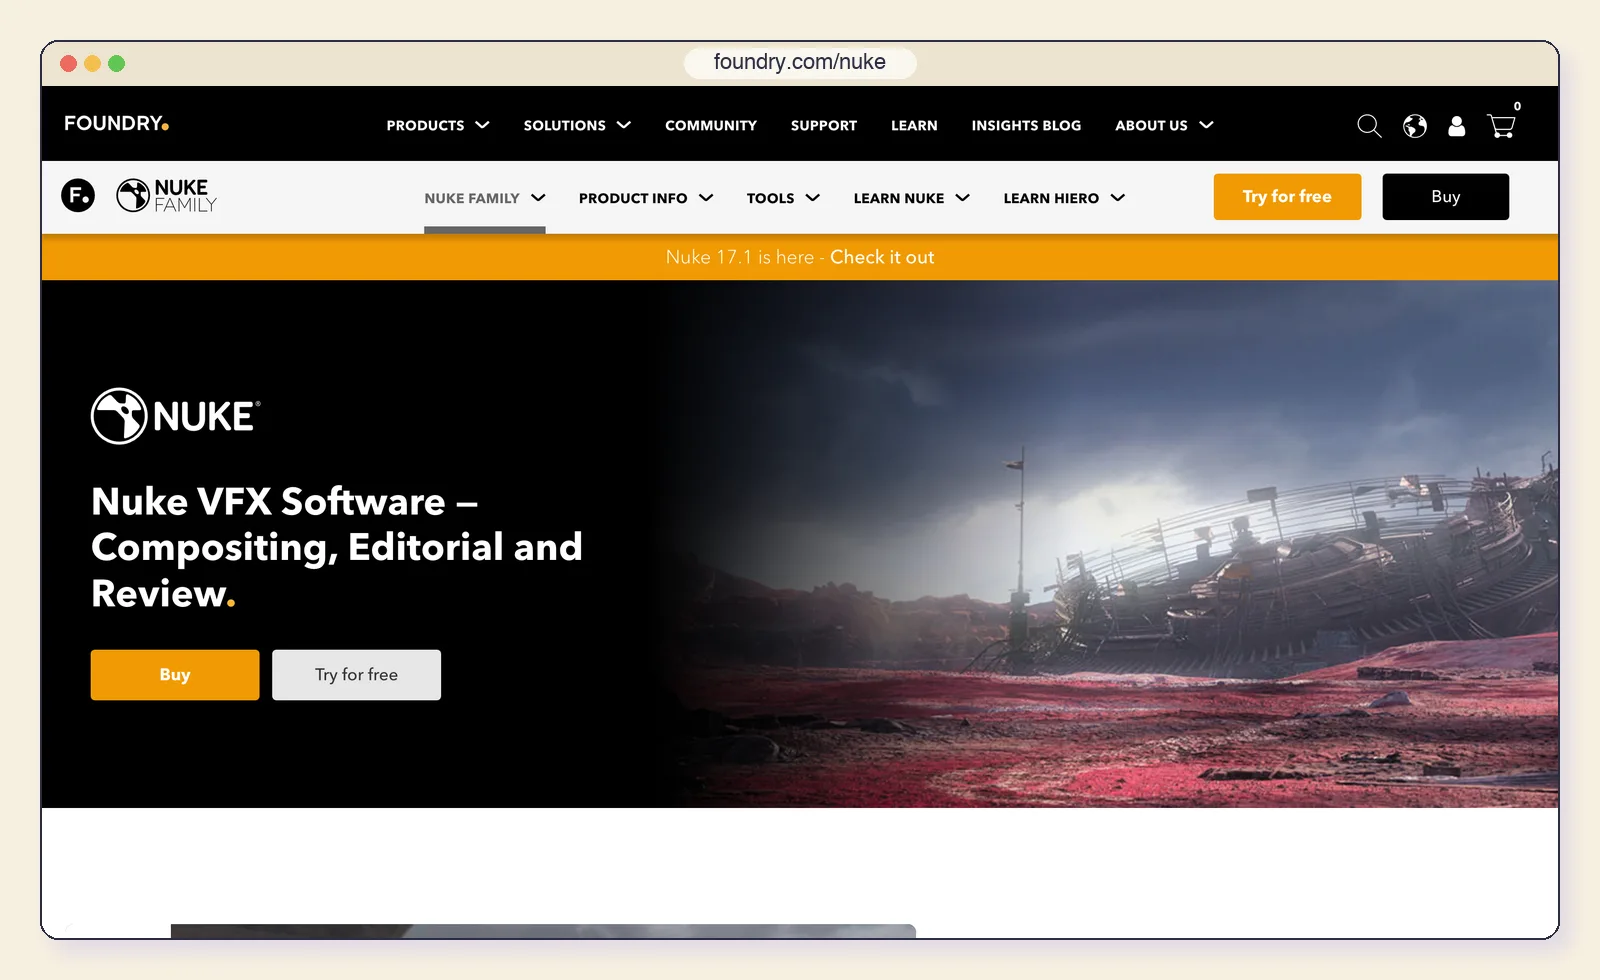Expand the Nuke Family submenu chevron

(538, 198)
